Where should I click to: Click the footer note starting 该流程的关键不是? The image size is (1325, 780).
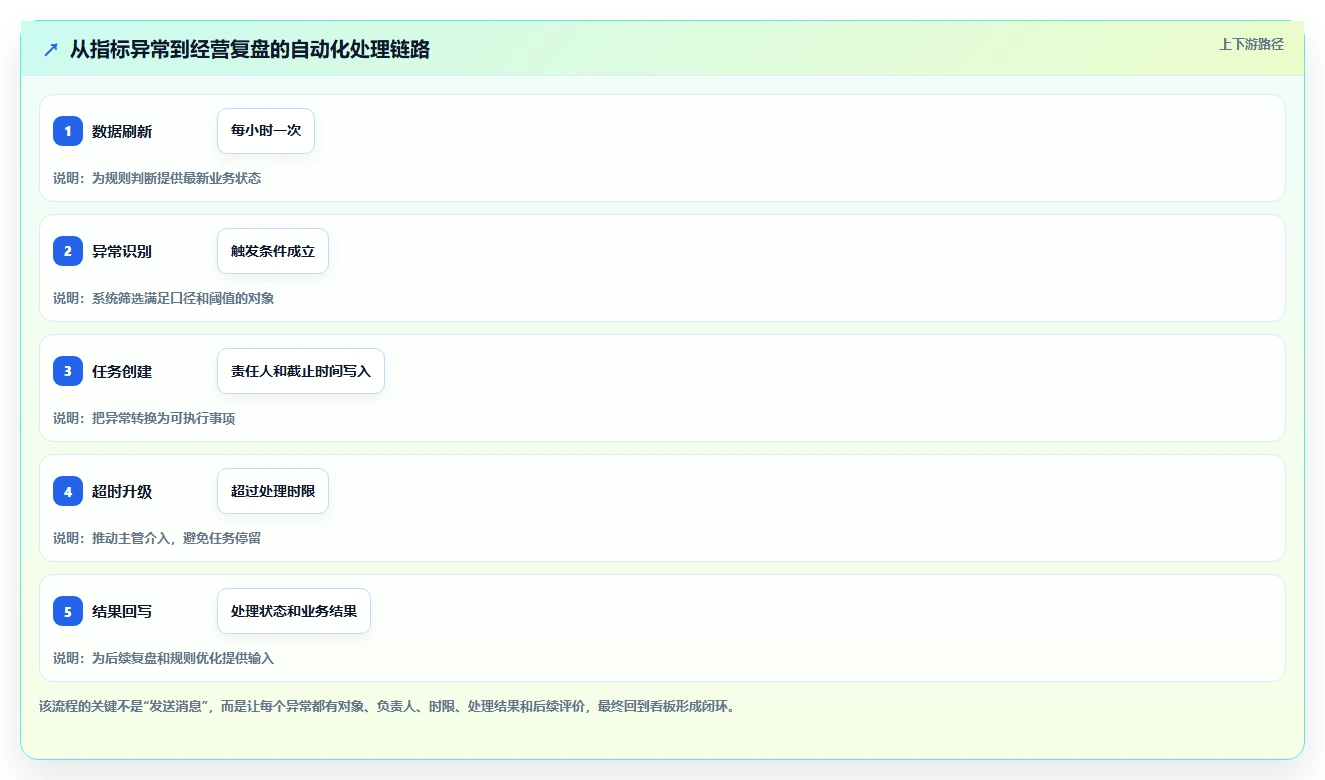click(x=388, y=707)
